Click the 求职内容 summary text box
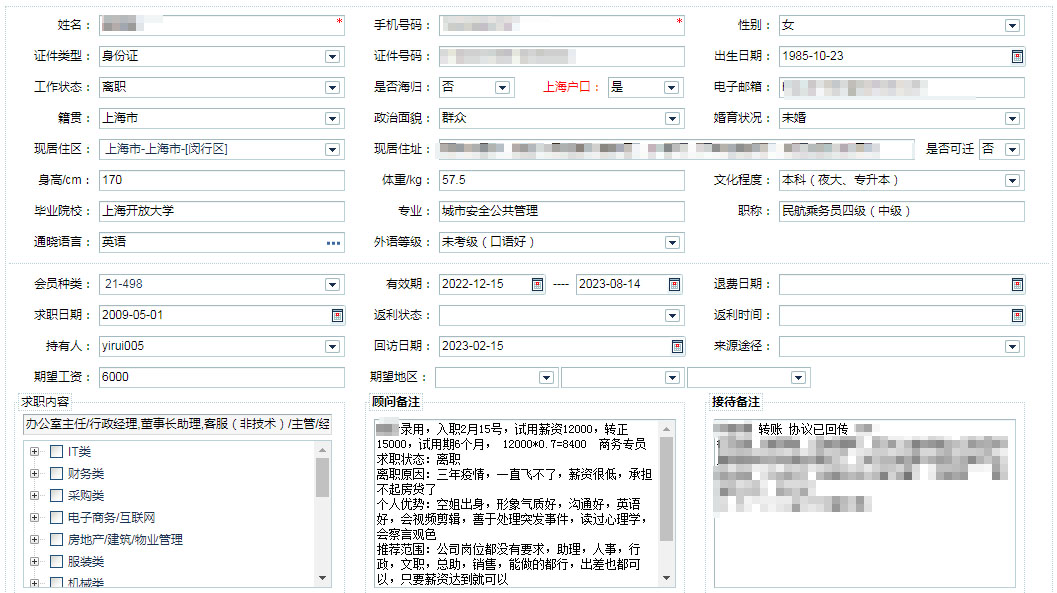The width and height of the screenshot is (1057, 593). (x=177, y=425)
